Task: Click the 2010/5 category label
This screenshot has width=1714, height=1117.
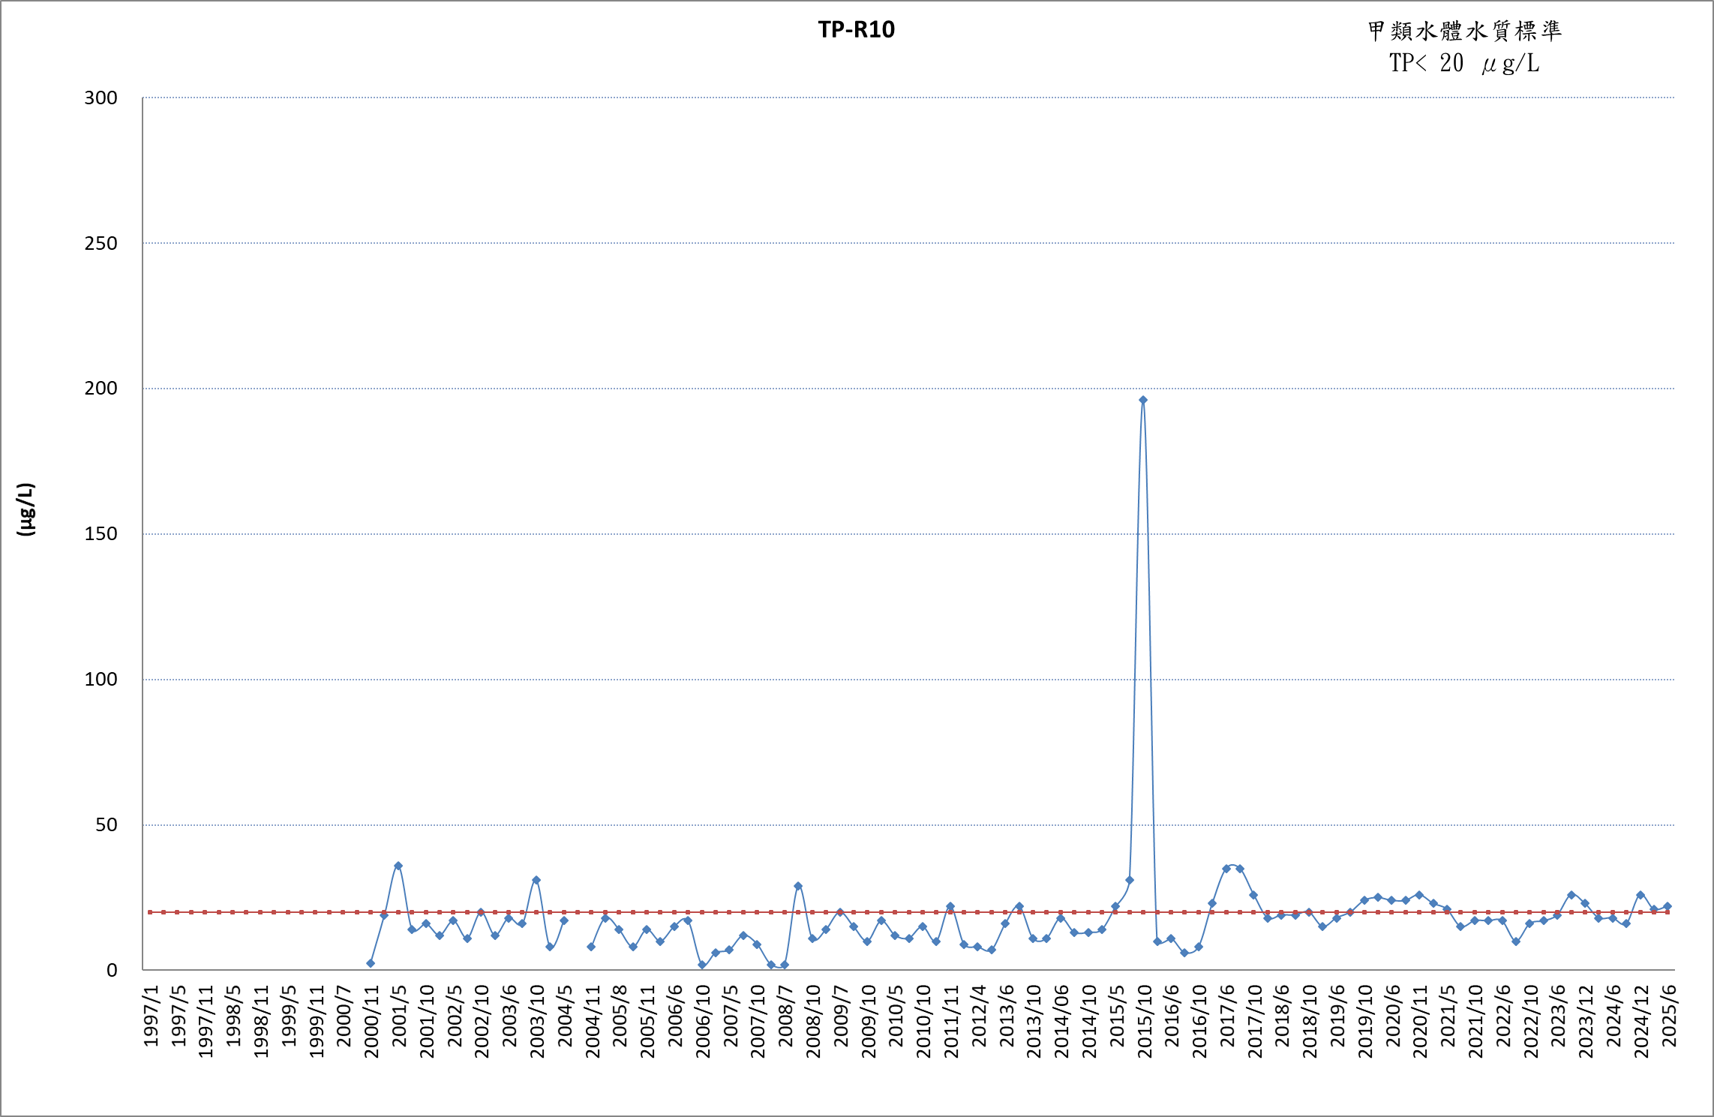Action: pyautogui.click(x=896, y=1016)
